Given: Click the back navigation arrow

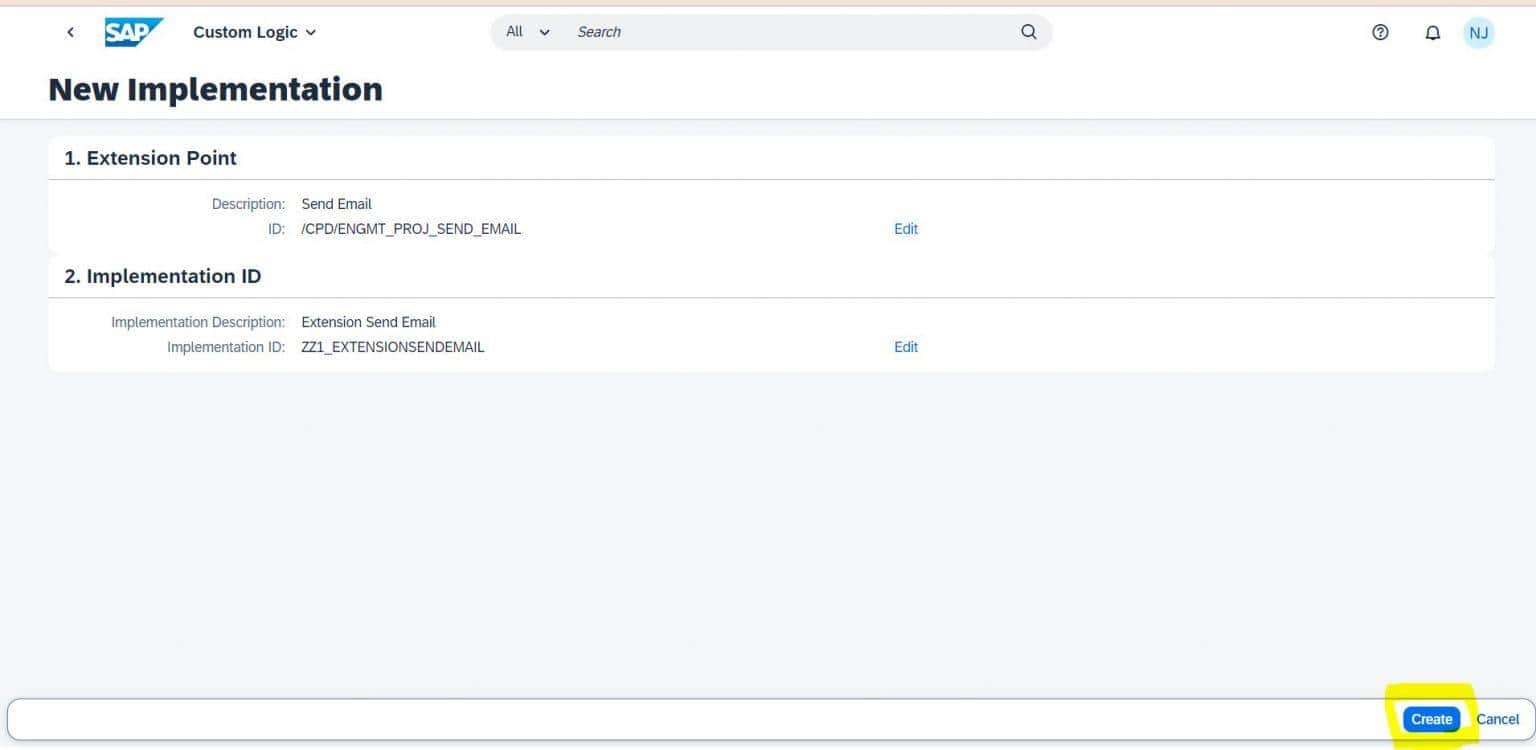Looking at the screenshot, I should click(x=70, y=32).
